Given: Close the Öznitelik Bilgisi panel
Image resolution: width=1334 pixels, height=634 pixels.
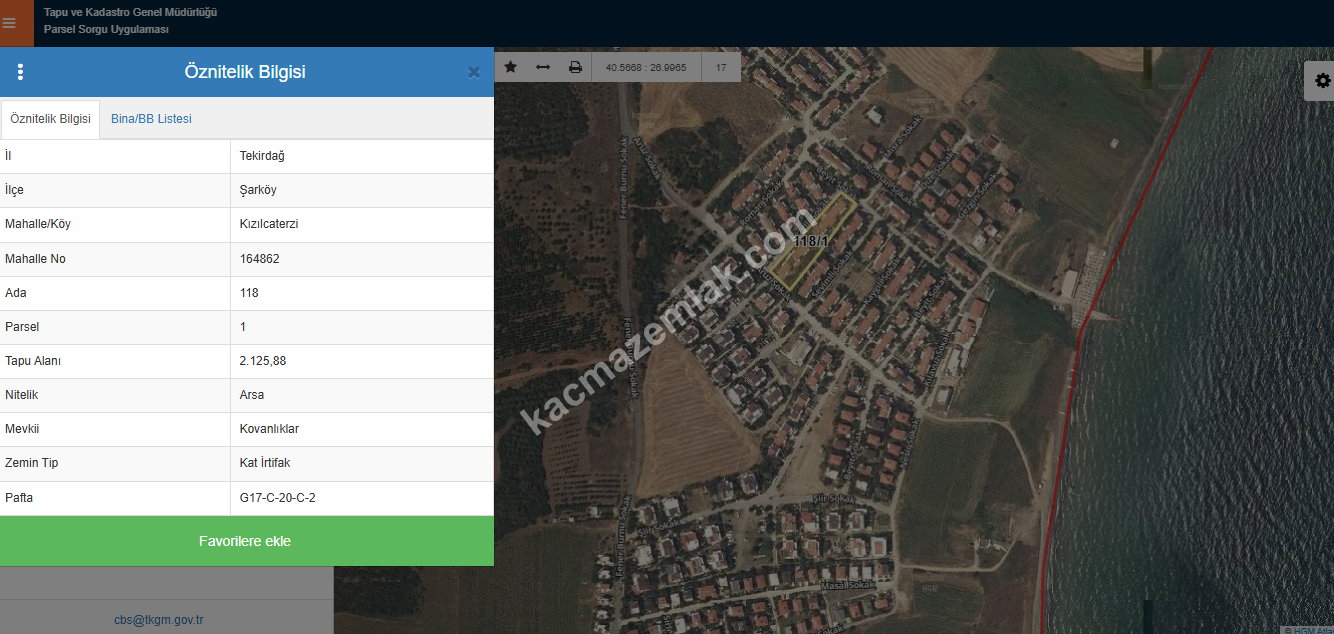Looking at the screenshot, I should [x=474, y=72].
